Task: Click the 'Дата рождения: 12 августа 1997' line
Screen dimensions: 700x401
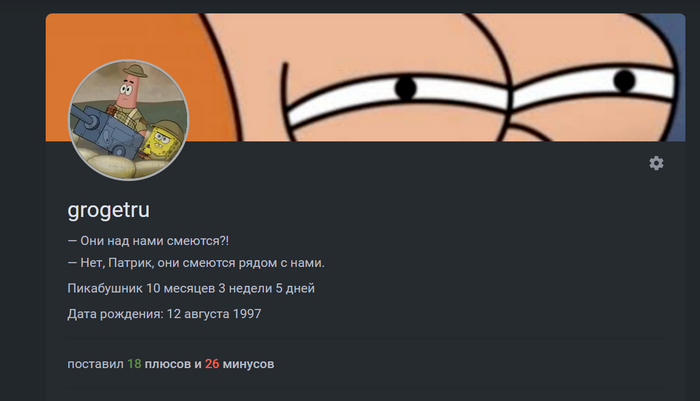Action: [164, 314]
